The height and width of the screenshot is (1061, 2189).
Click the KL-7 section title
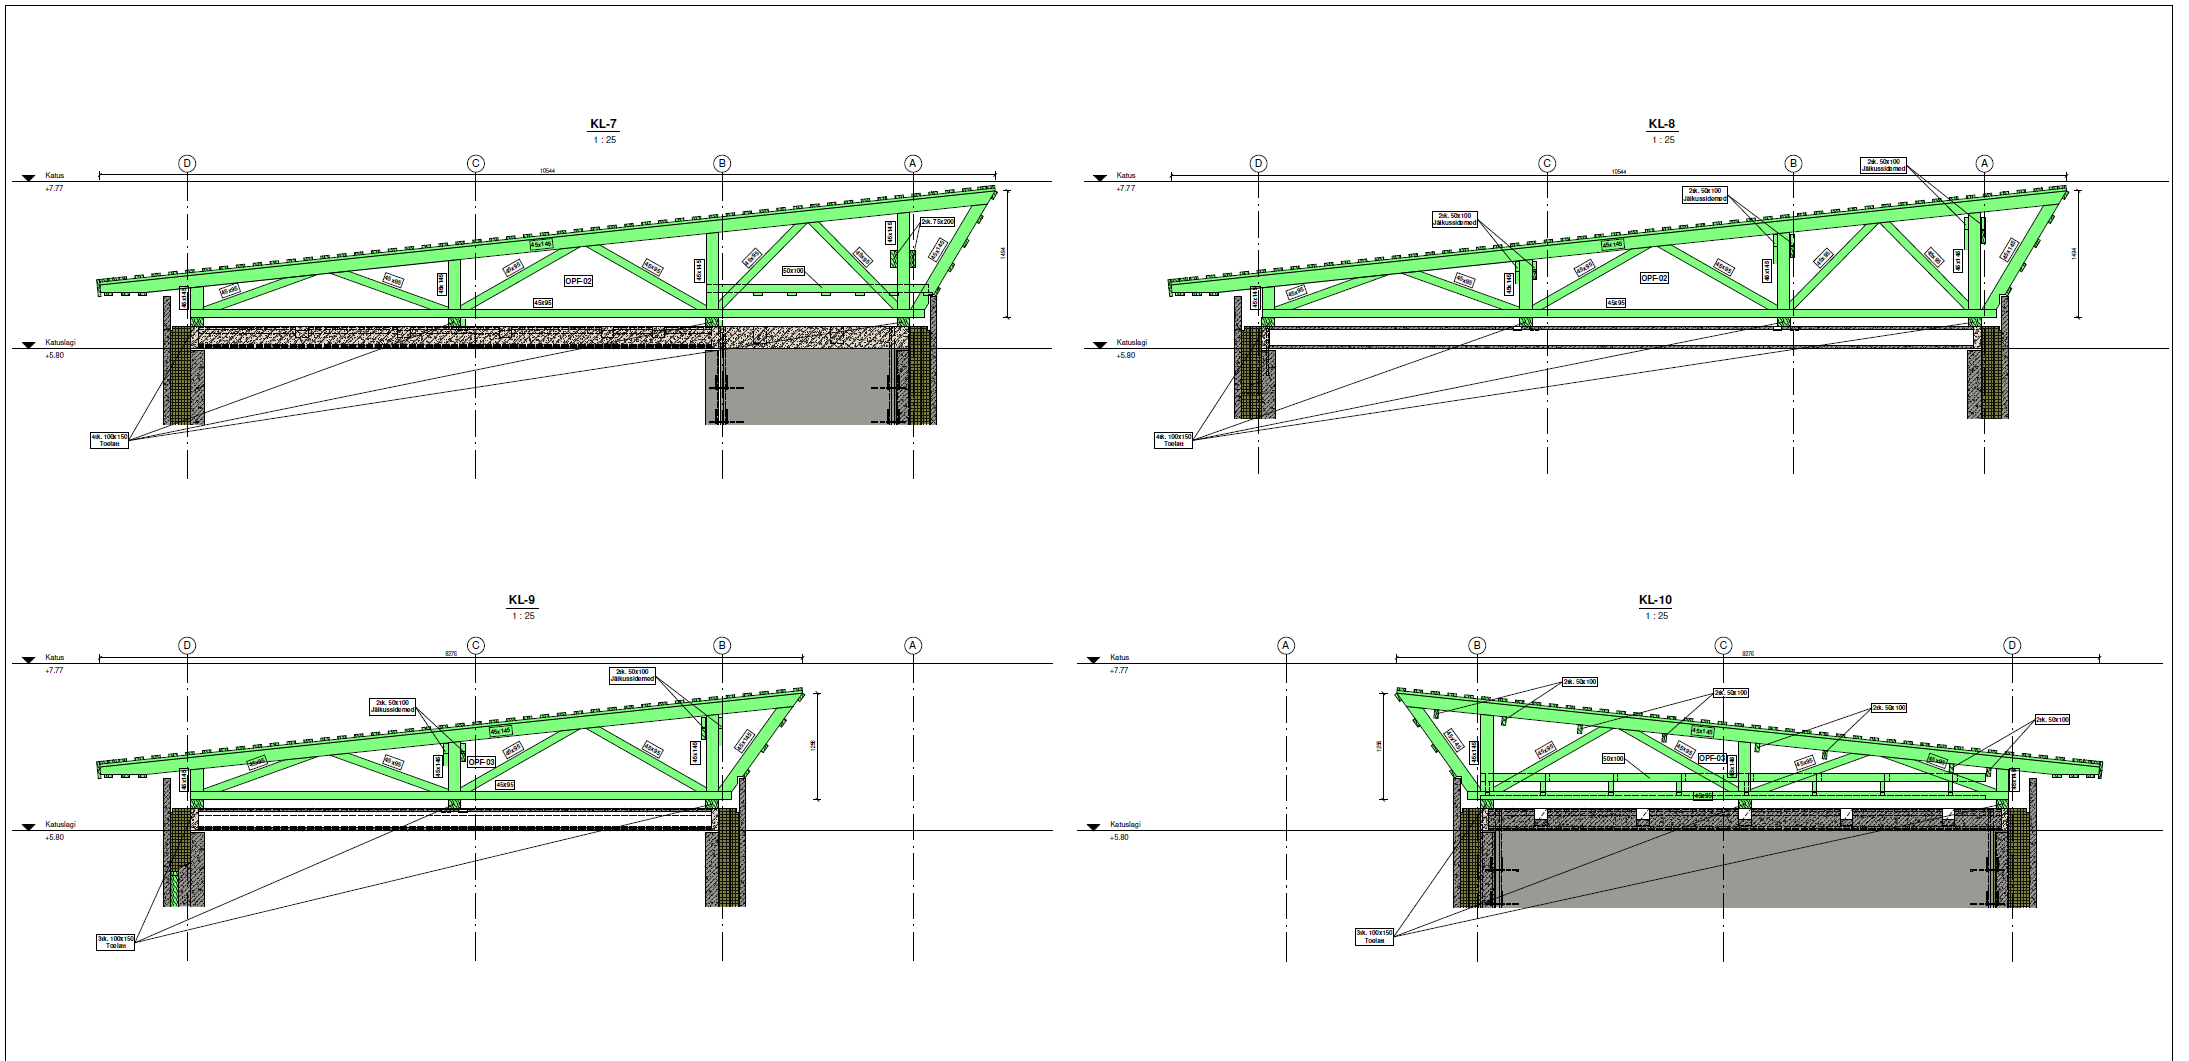603,124
